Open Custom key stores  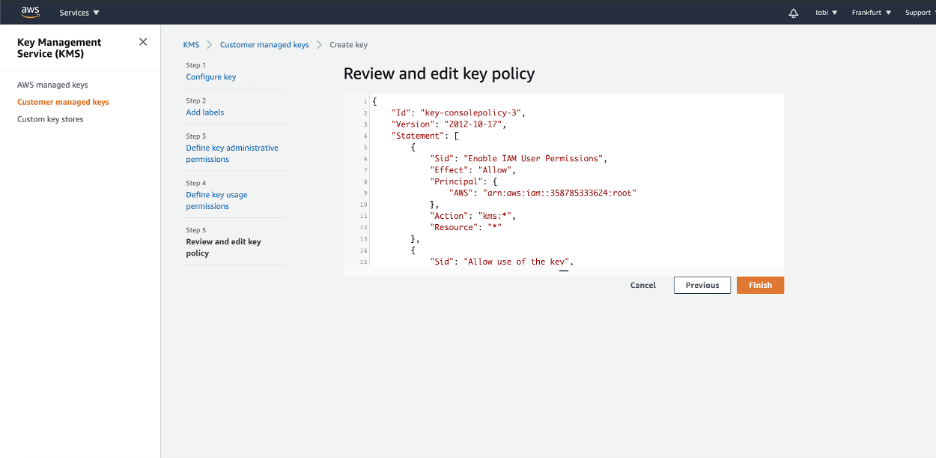[x=50, y=119]
